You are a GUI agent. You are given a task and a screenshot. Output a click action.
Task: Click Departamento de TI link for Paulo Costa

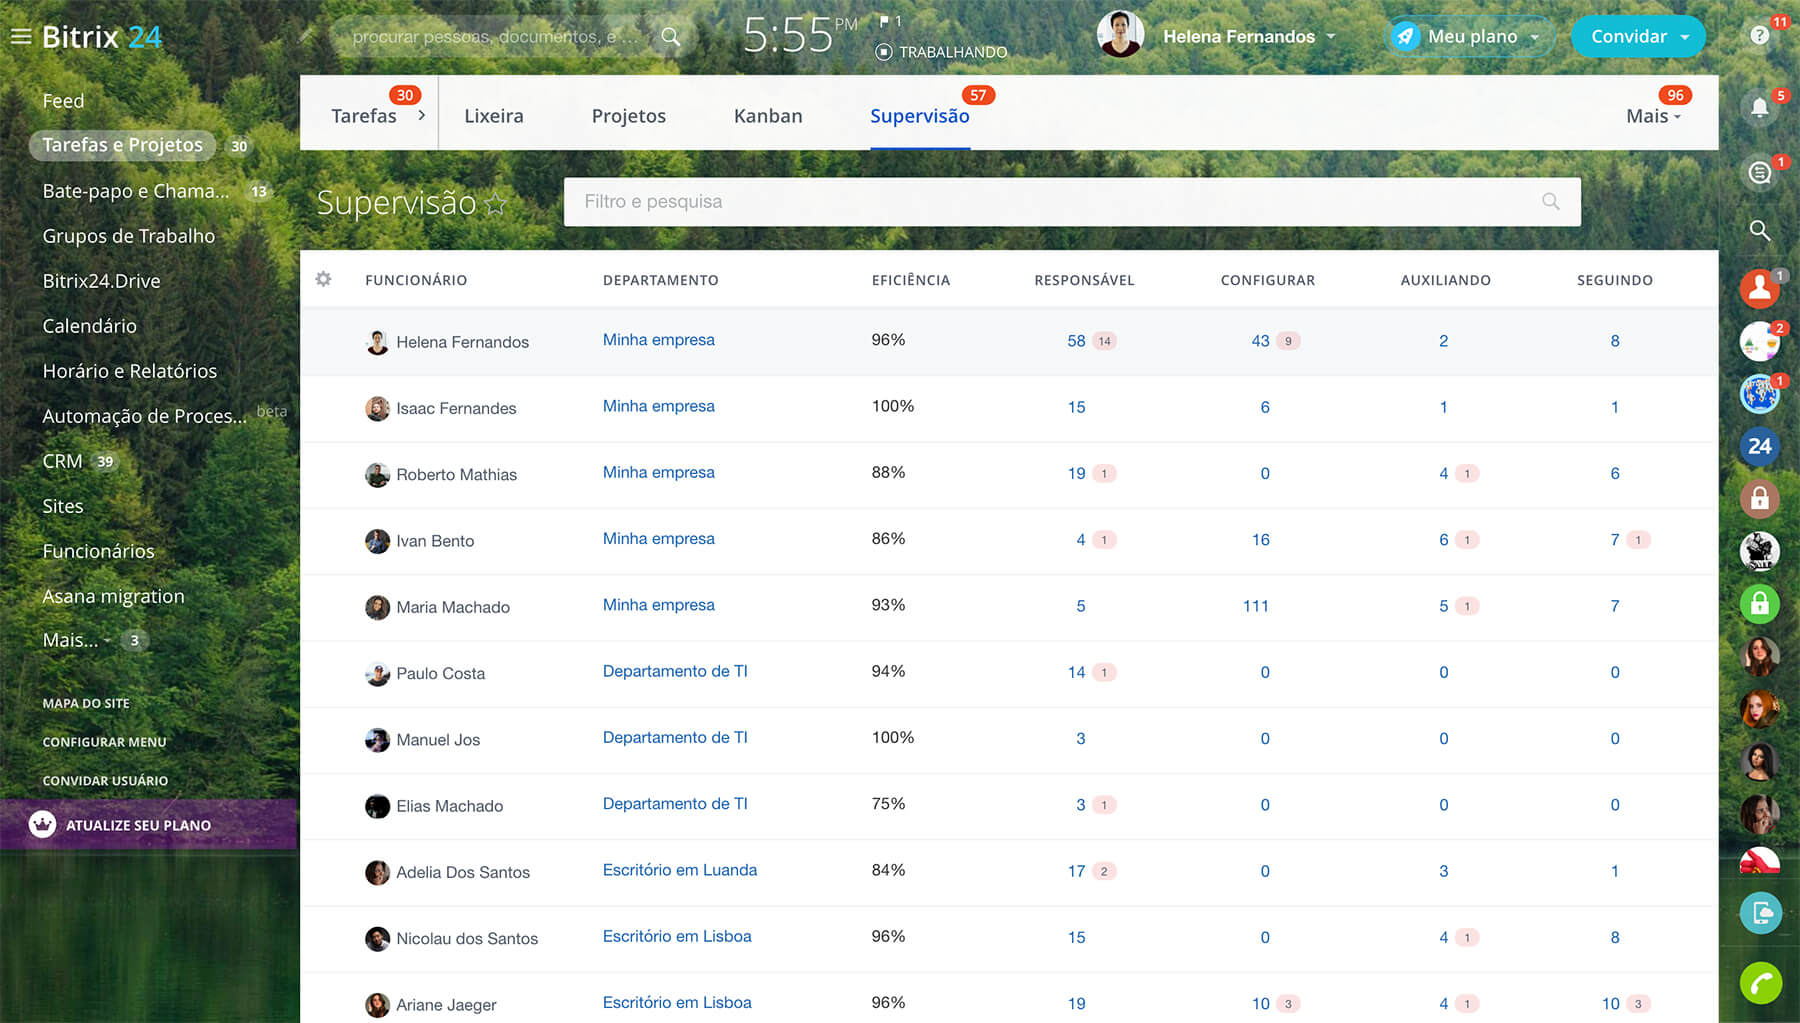675,671
